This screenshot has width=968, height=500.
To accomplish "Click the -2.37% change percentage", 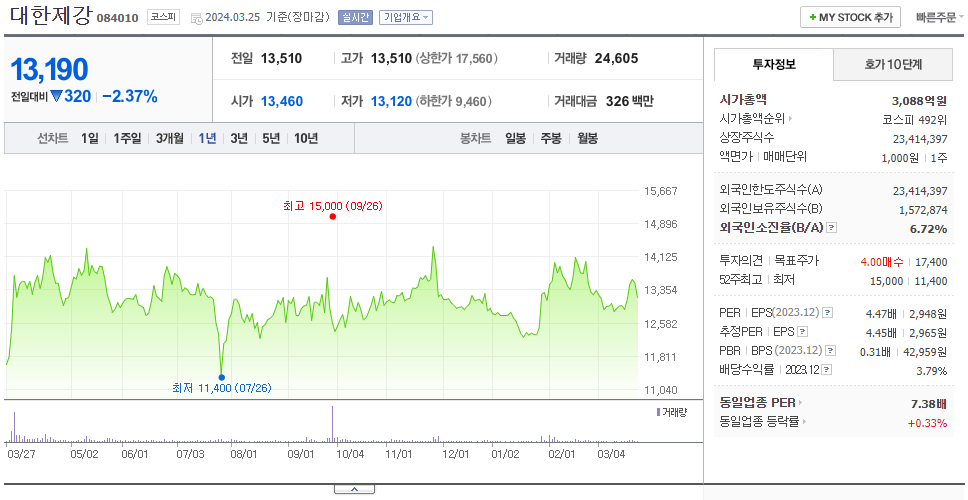I will [x=130, y=97].
